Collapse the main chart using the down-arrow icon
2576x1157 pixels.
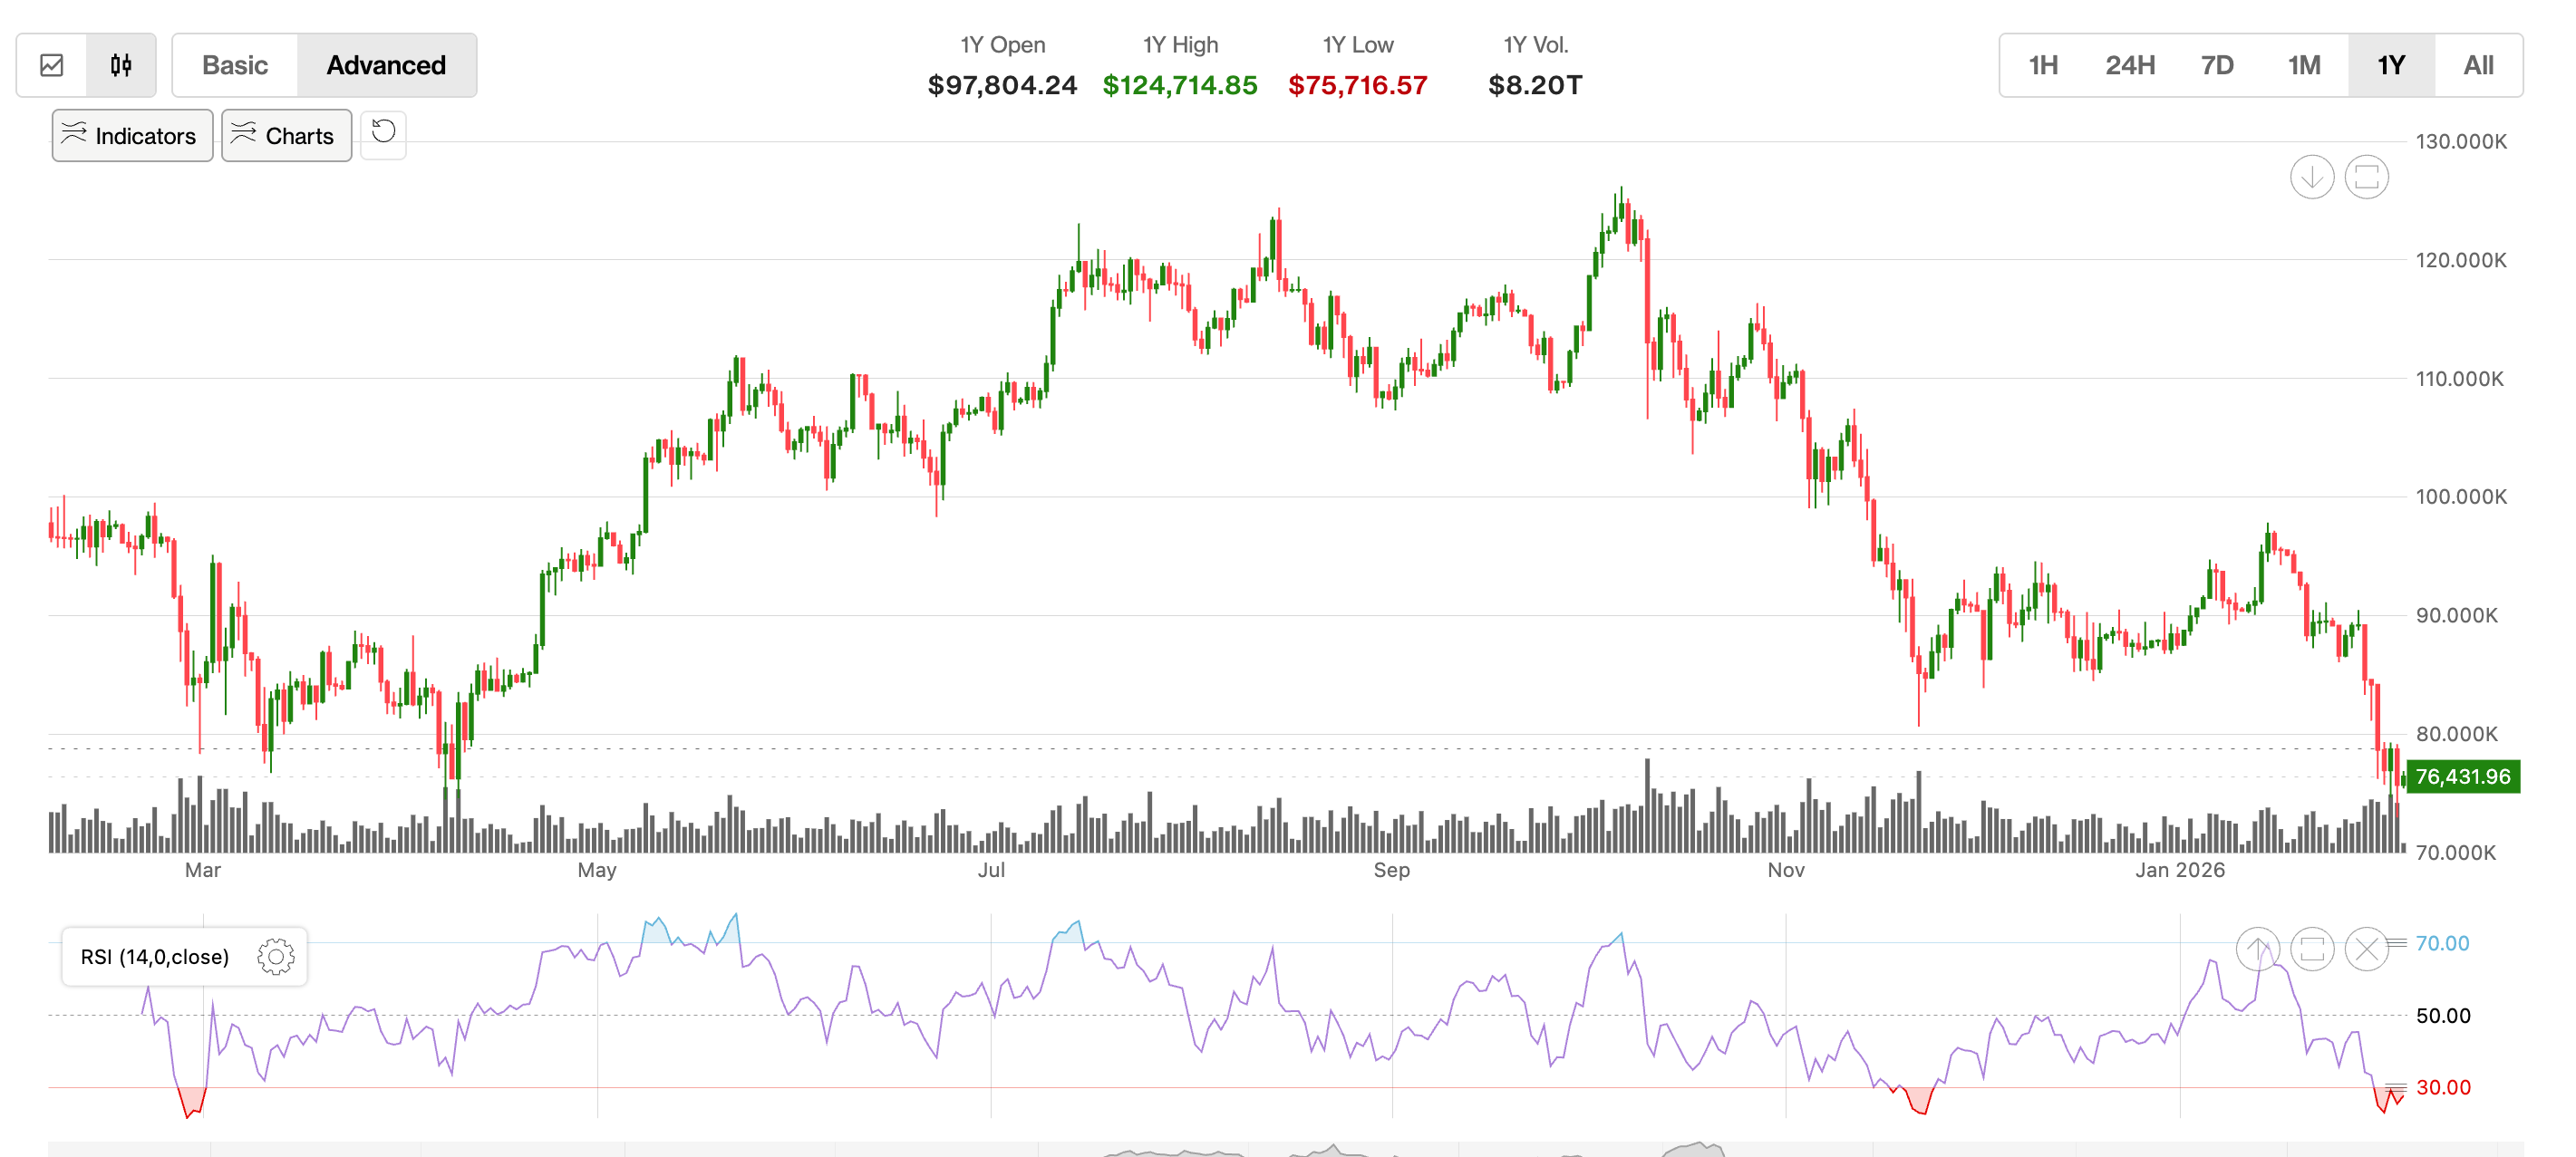tap(2311, 176)
